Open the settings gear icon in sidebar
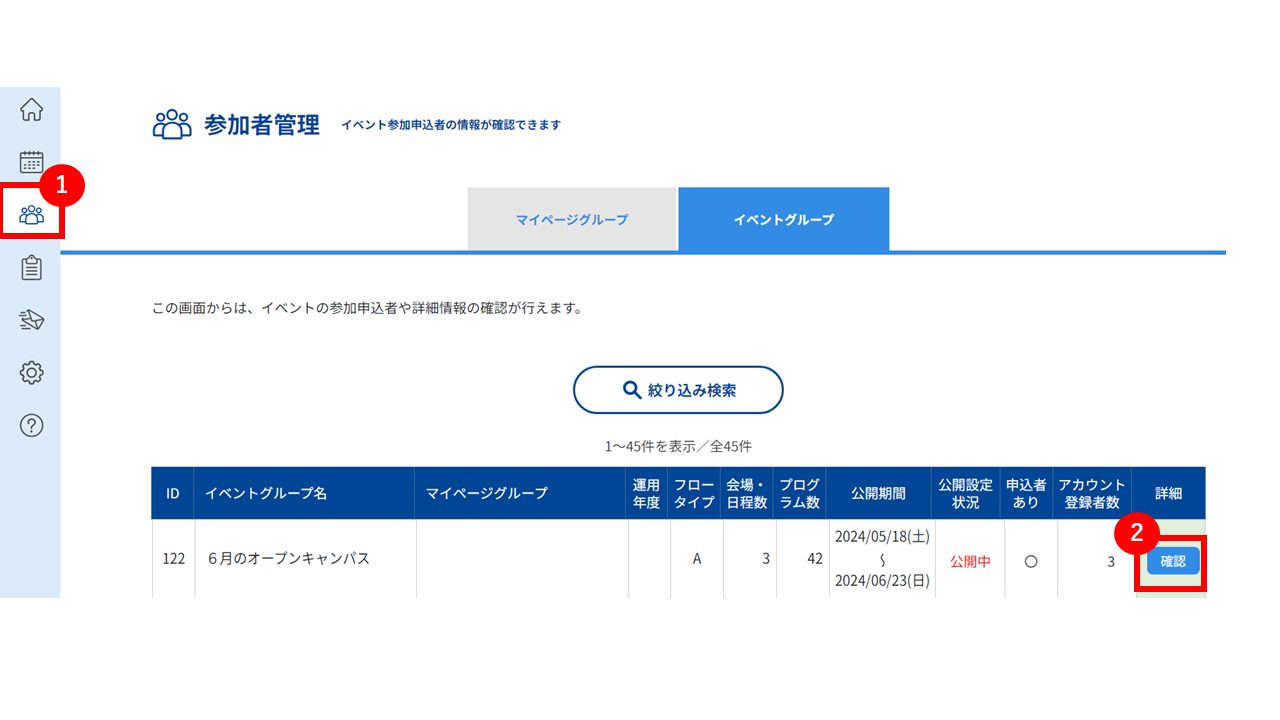Viewport: 1280px width, 720px height. click(32, 373)
